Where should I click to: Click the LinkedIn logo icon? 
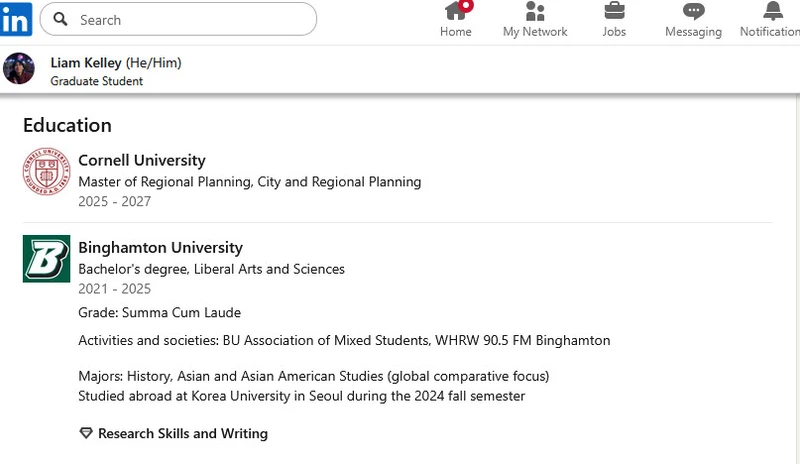(16, 19)
